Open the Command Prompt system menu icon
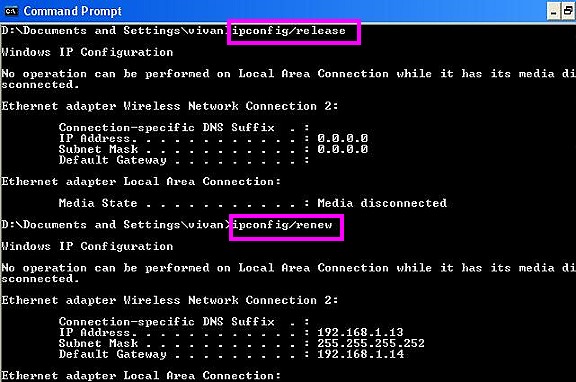 pos(11,11)
